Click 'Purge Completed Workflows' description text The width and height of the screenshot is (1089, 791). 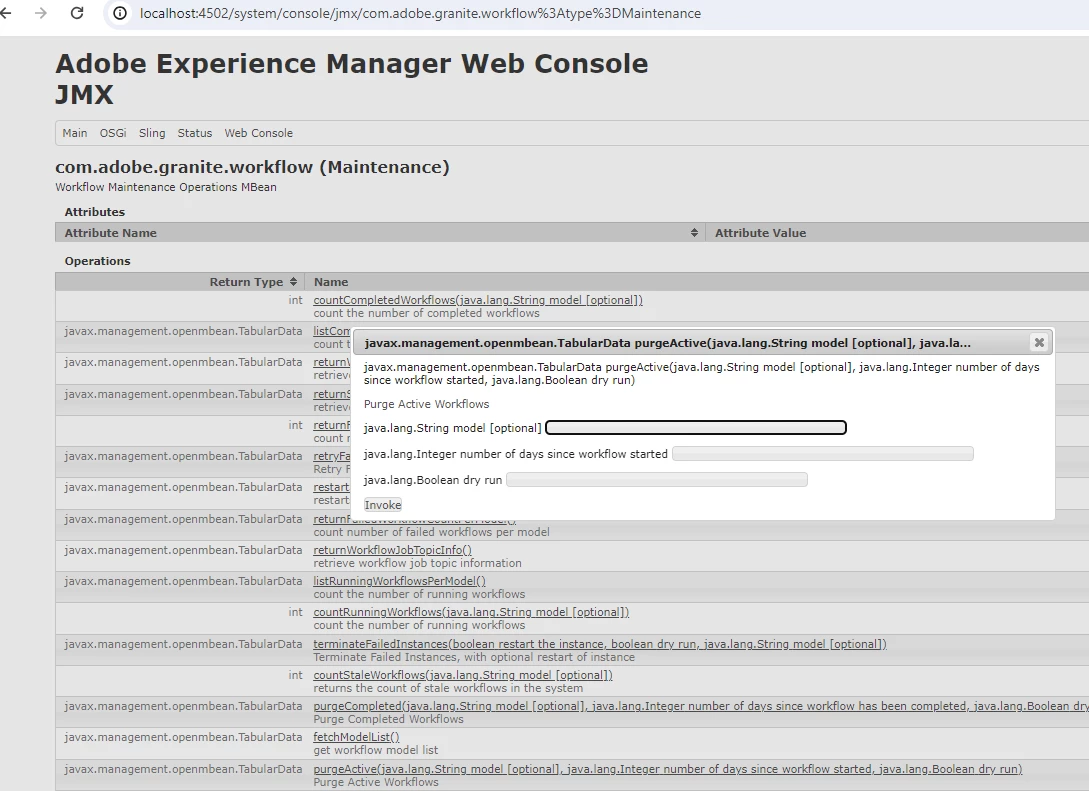[x=388, y=719]
